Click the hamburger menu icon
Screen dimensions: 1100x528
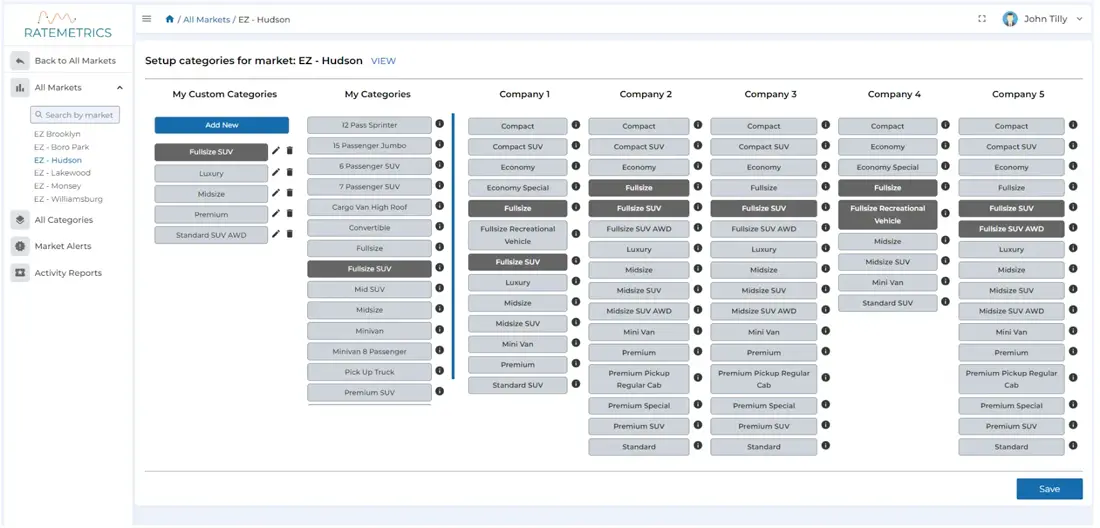click(x=147, y=19)
